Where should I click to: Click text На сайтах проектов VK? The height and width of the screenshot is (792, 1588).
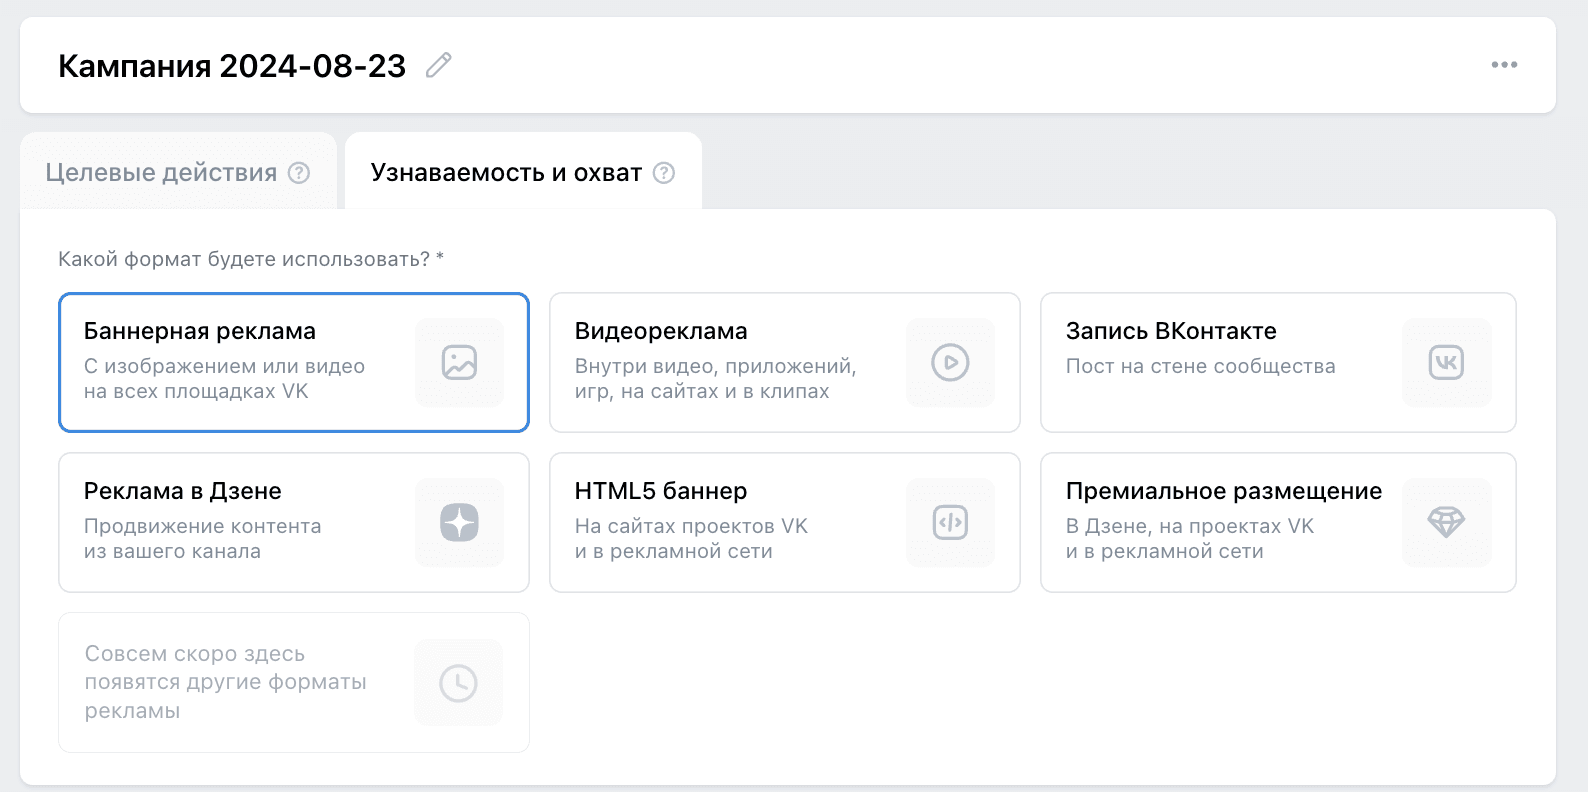(691, 526)
